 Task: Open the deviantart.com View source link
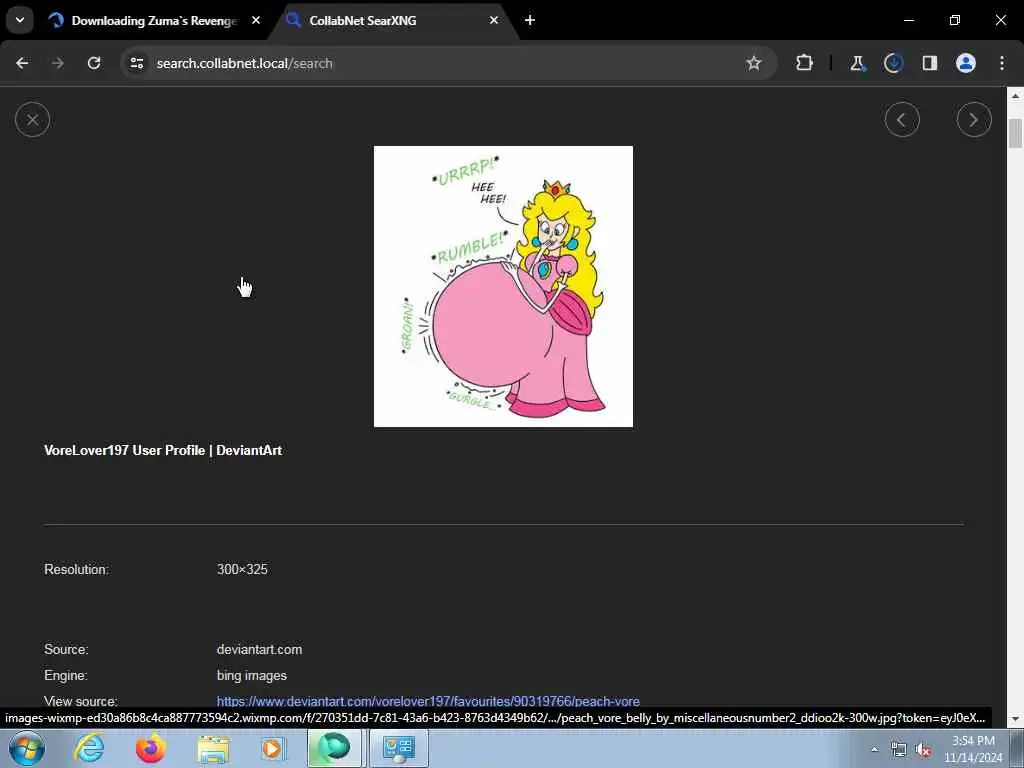pos(428,701)
